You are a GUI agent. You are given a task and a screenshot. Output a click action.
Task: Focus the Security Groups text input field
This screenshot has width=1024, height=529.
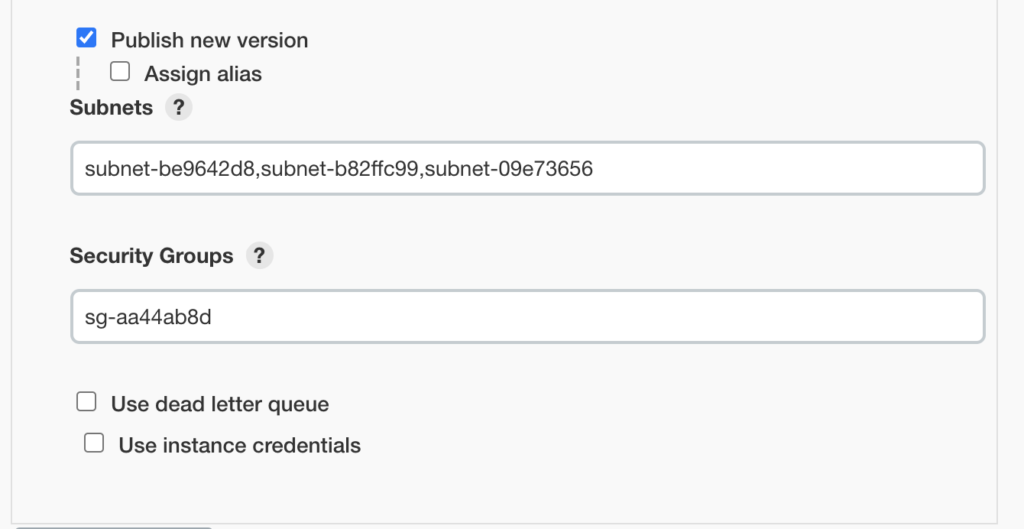(527, 317)
